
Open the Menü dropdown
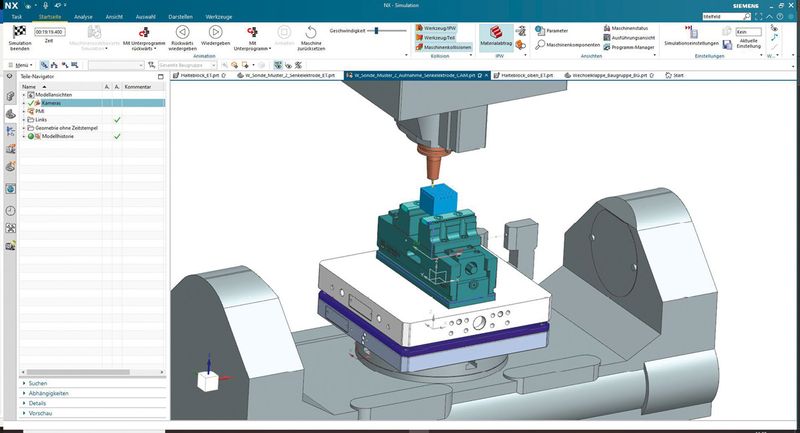[x=21, y=65]
